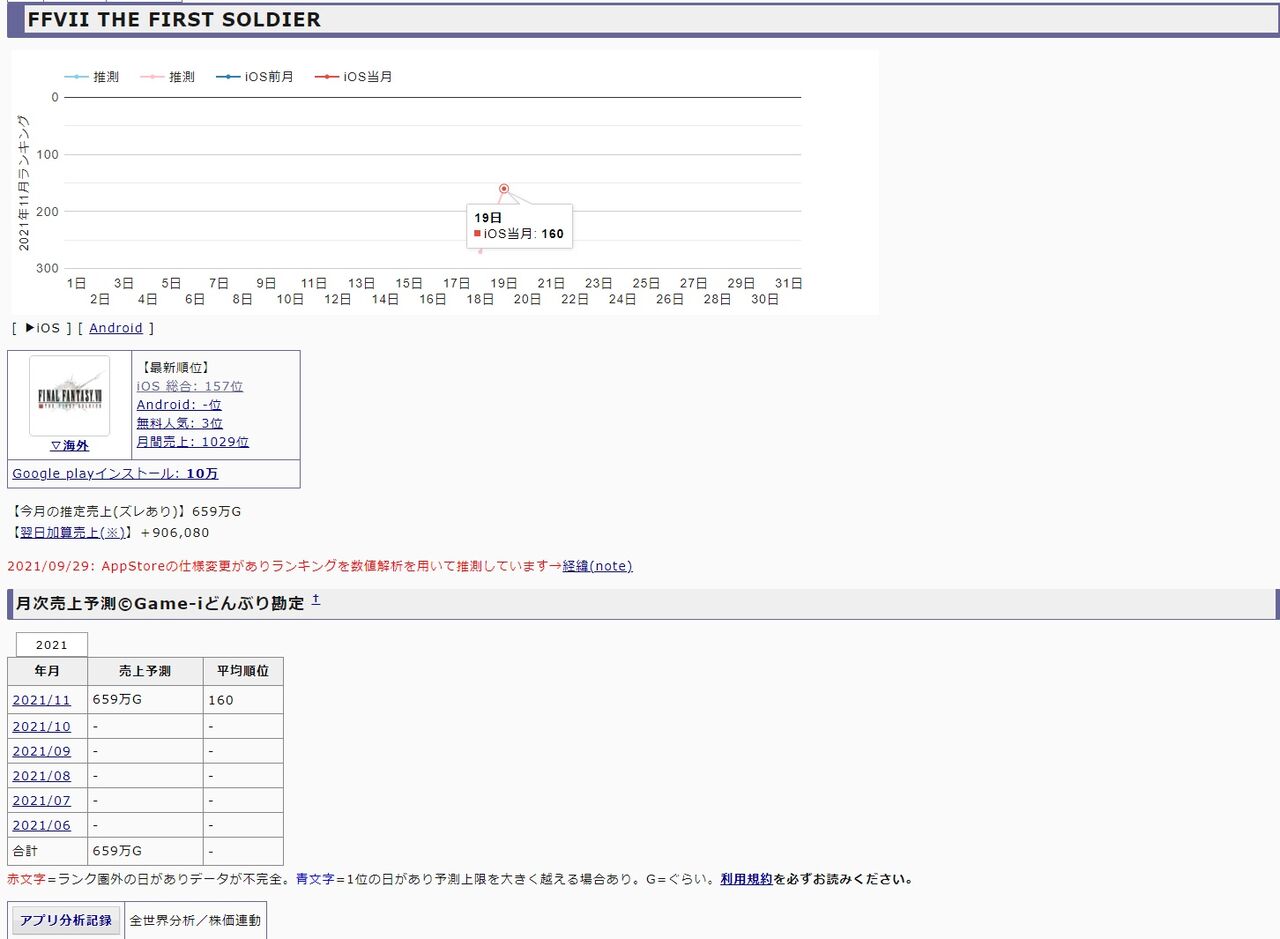Toggle the pink 推測 legend series
This screenshot has width=1280, height=939.
pos(168,77)
